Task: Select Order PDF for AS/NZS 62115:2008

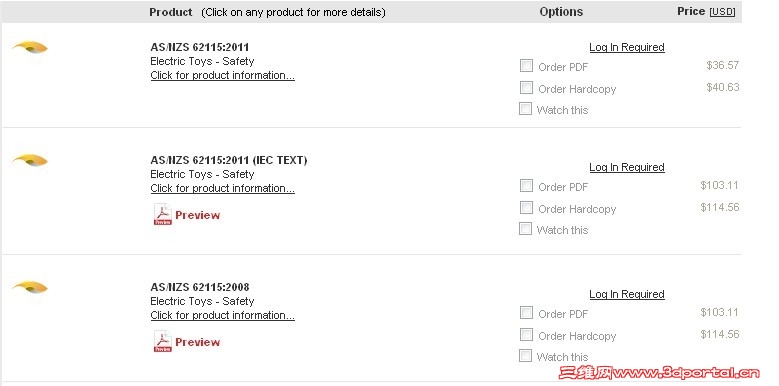Action: click(526, 313)
